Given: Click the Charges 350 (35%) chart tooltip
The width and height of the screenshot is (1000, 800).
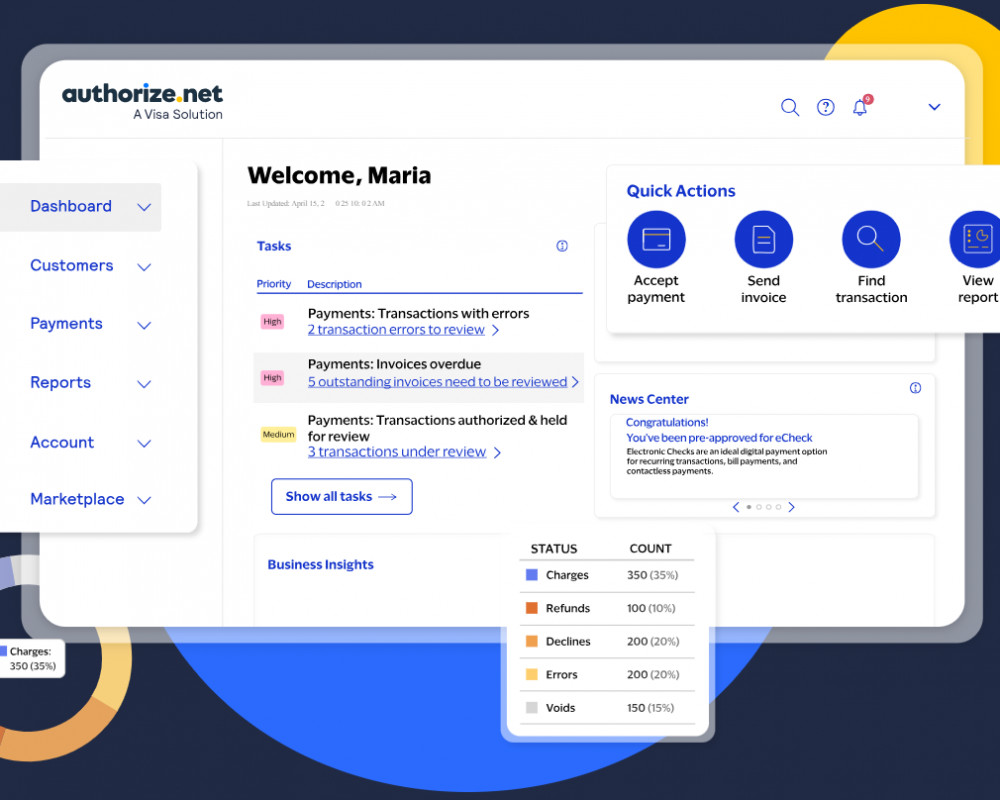Looking at the screenshot, I should (x=31, y=658).
